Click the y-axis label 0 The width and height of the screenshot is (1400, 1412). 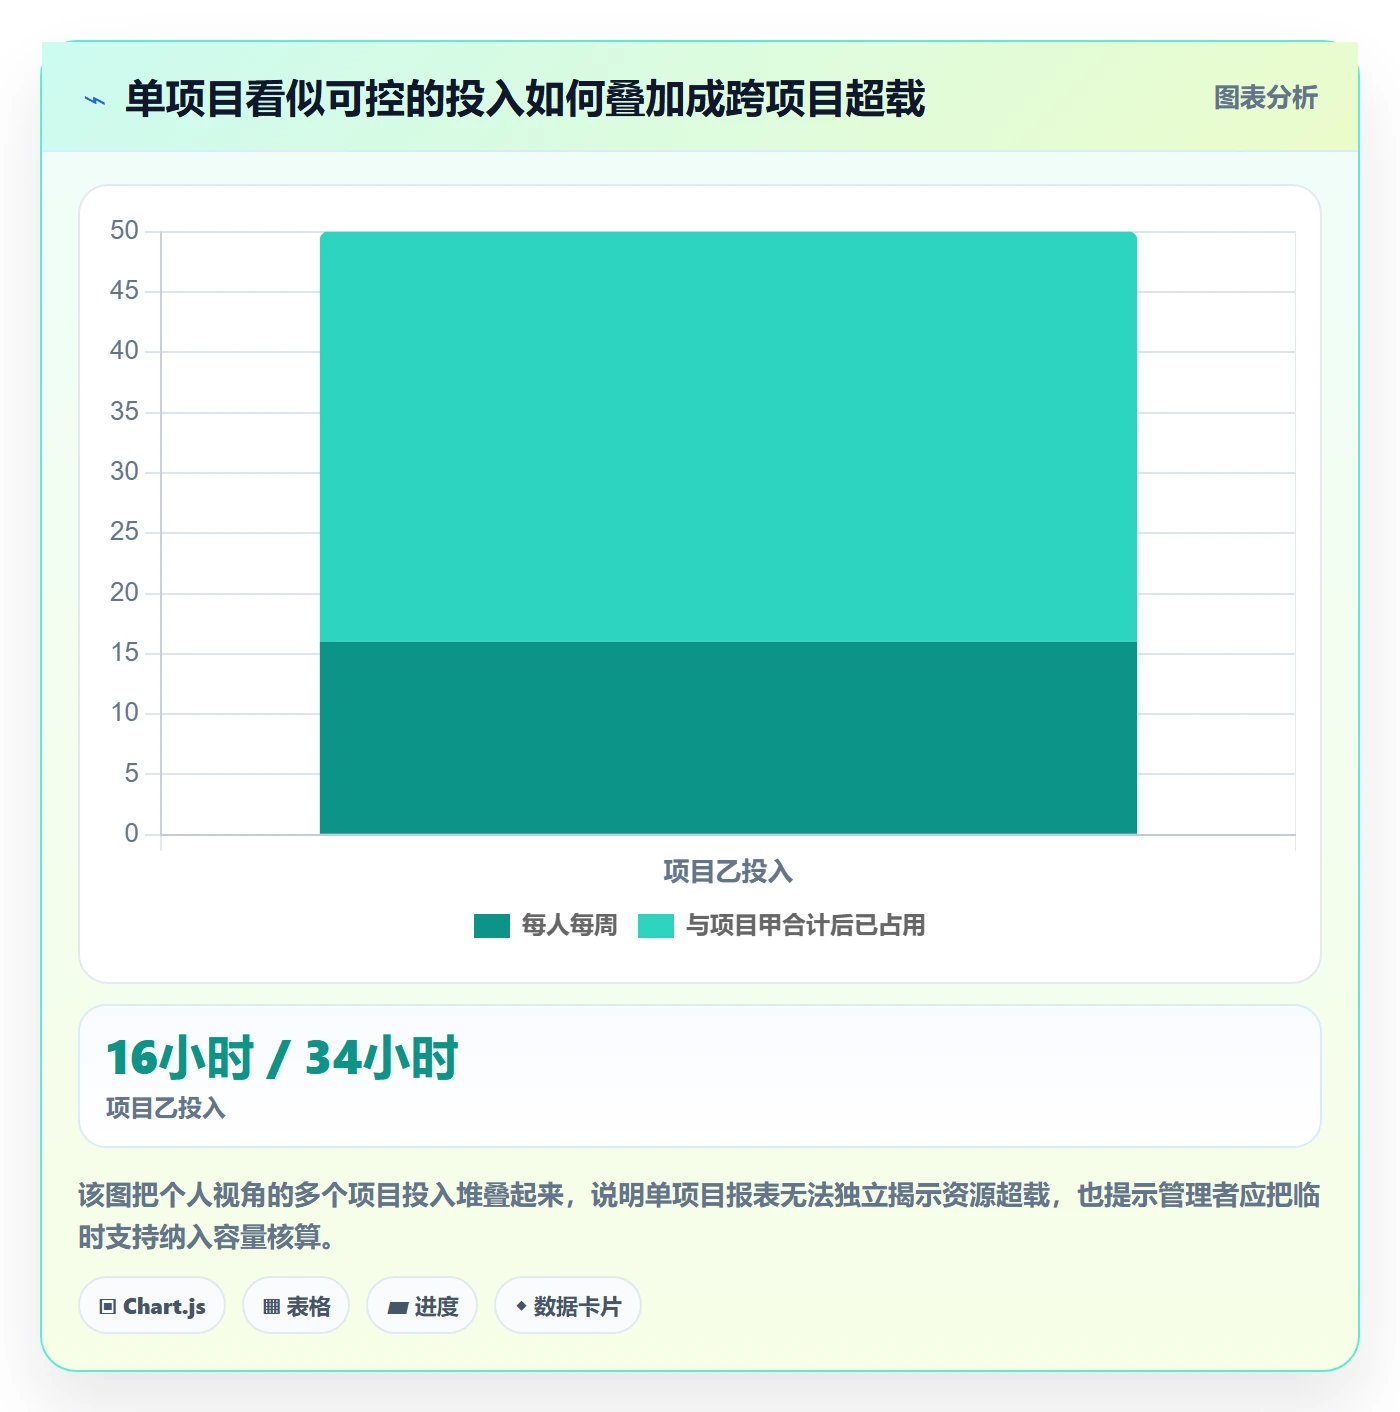click(x=131, y=833)
